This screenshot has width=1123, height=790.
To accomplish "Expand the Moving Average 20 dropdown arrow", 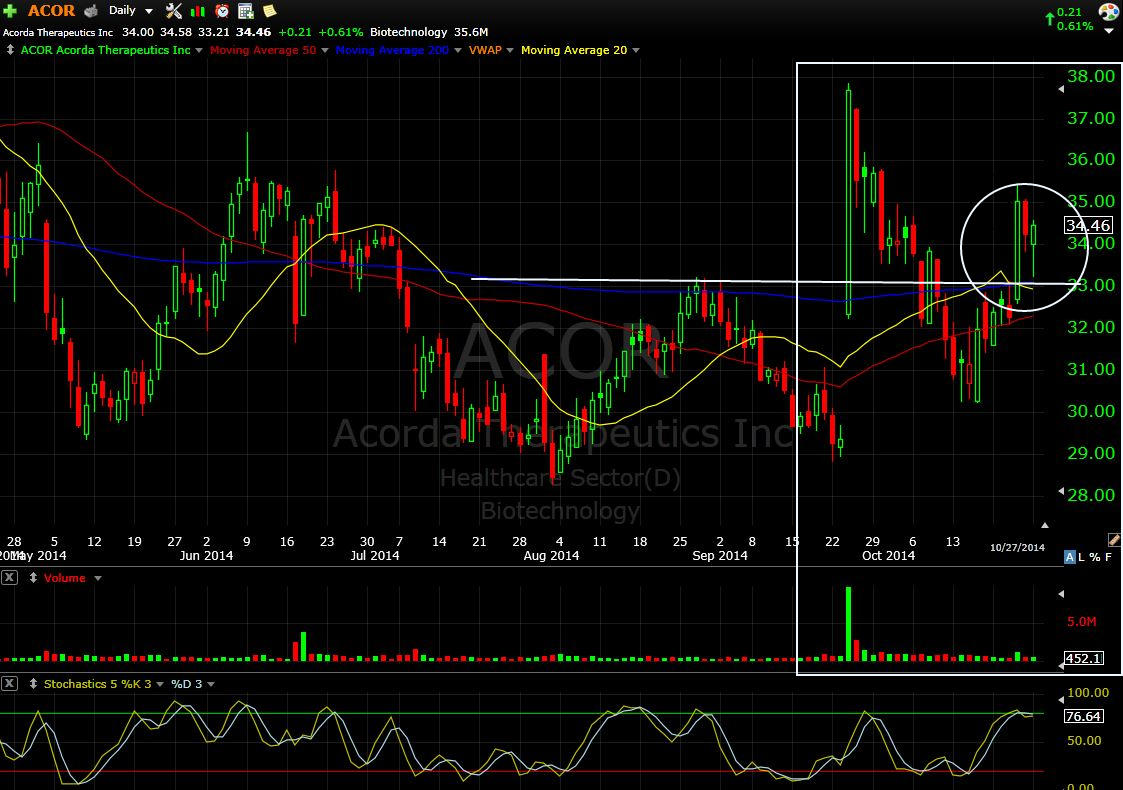I will point(636,51).
